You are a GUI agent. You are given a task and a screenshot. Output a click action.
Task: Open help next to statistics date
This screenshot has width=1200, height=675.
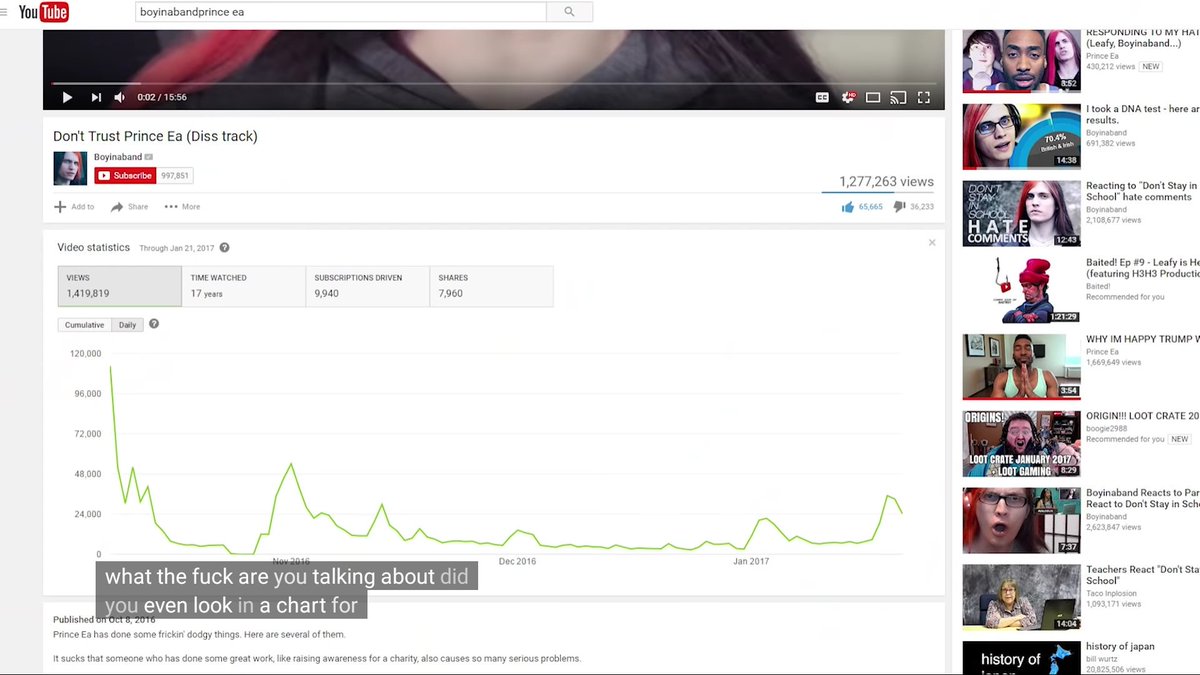pos(225,248)
